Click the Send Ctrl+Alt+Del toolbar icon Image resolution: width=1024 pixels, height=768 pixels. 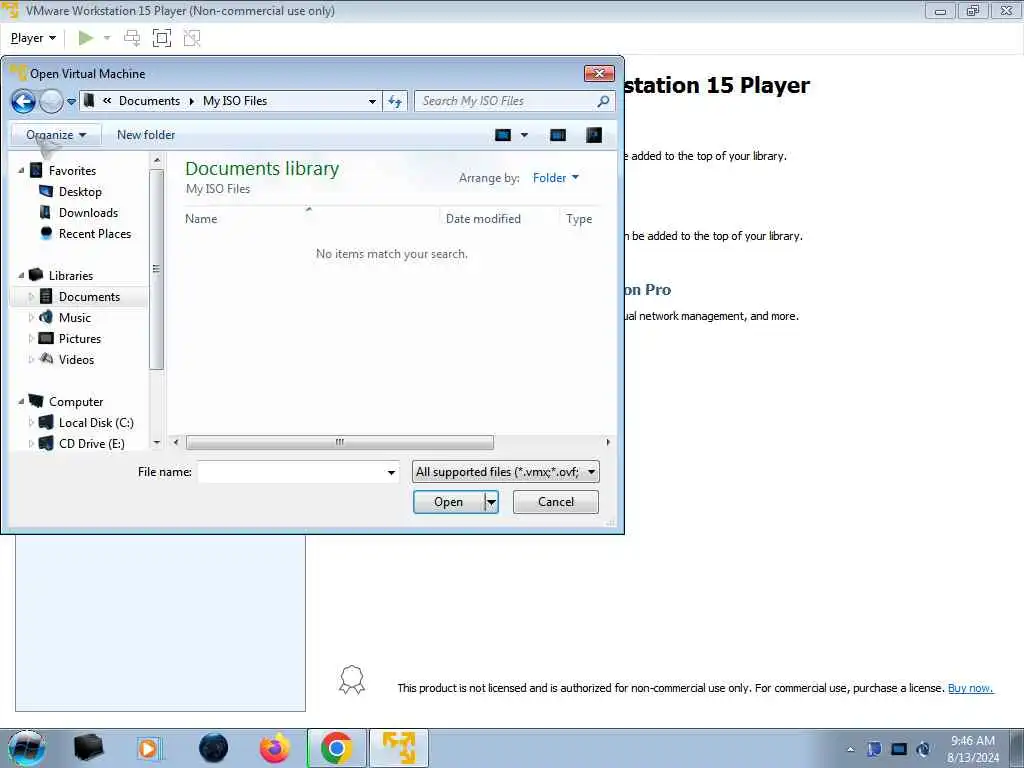pos(132,38)
